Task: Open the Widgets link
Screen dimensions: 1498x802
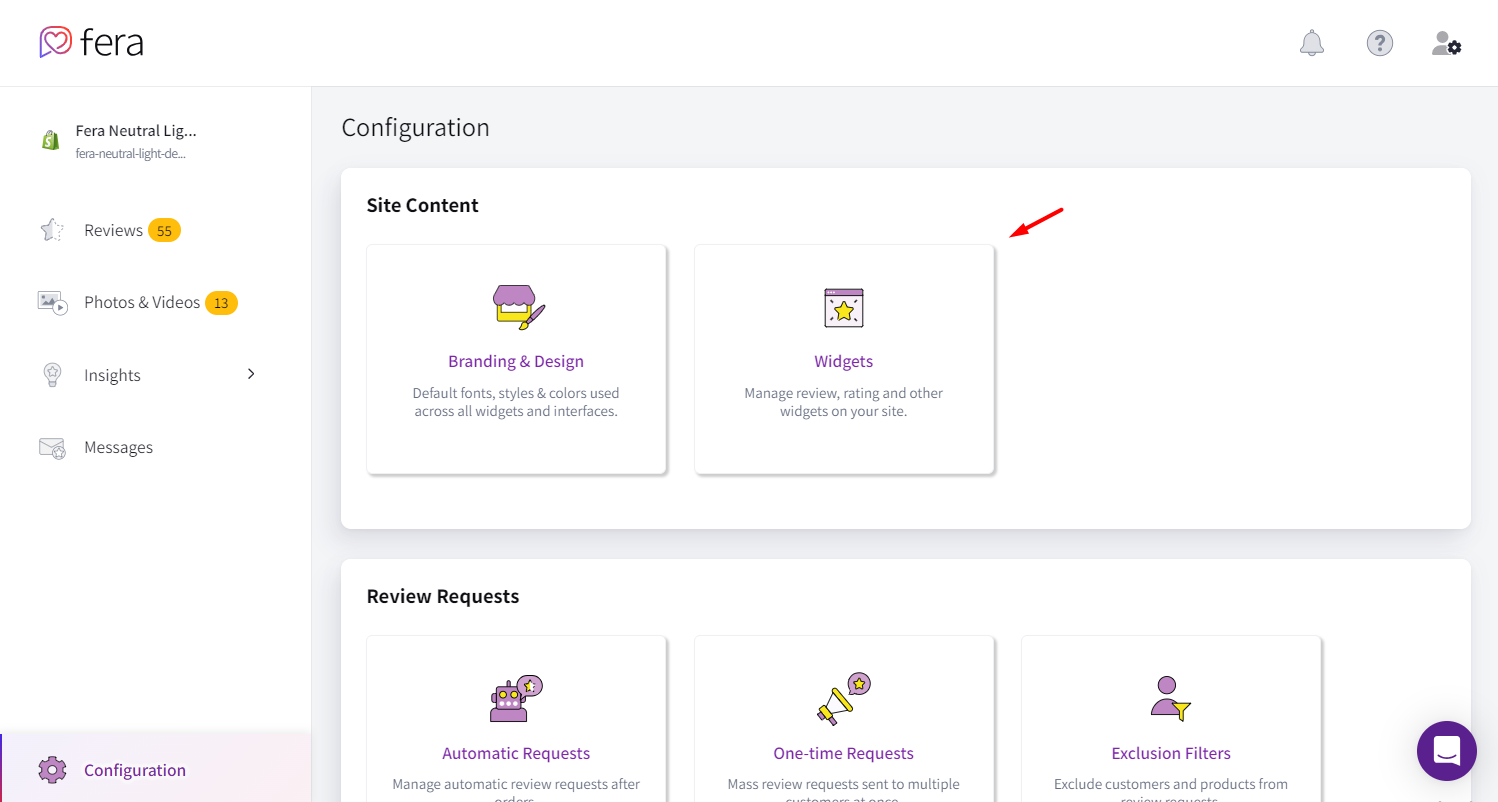Action: (843, 361)
